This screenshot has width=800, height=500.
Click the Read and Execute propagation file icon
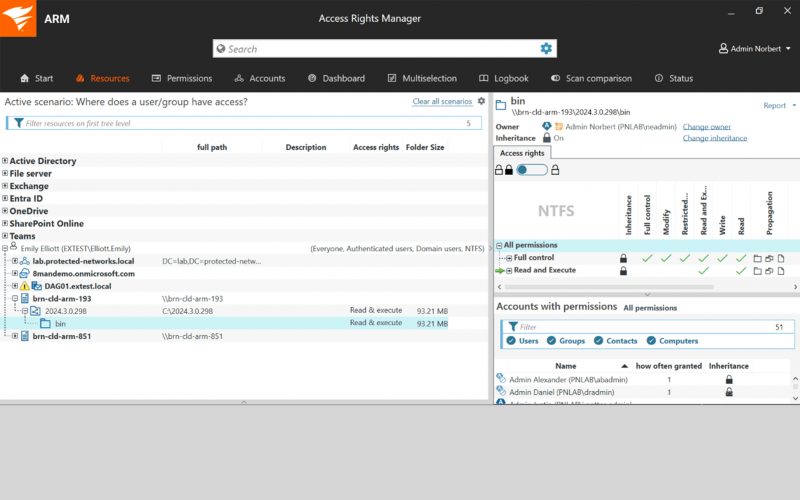pyautogui.click(x=781, y=271)
